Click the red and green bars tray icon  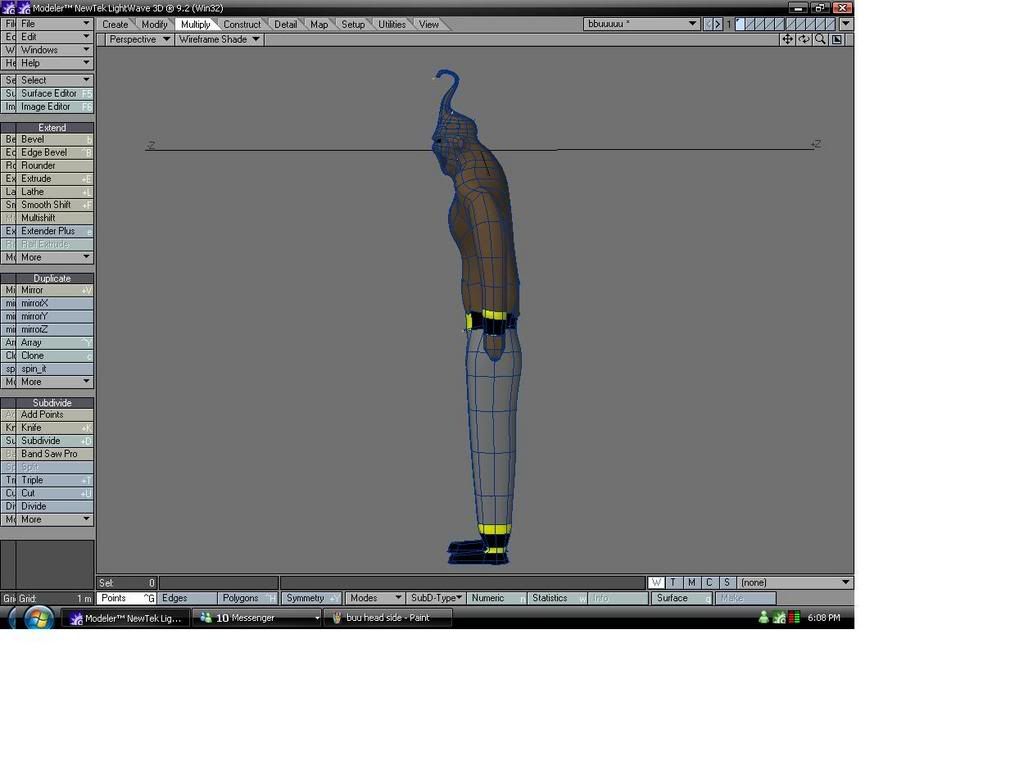pyautogui.click(x=794, y=617)
